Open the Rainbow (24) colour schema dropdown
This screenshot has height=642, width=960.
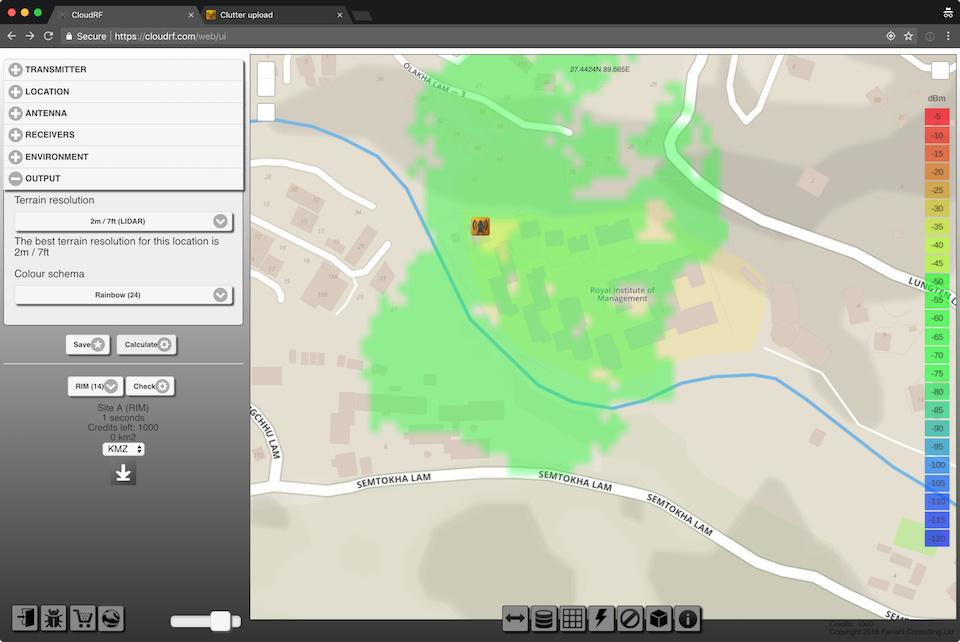pyautogui.click(x=123, y=295)
